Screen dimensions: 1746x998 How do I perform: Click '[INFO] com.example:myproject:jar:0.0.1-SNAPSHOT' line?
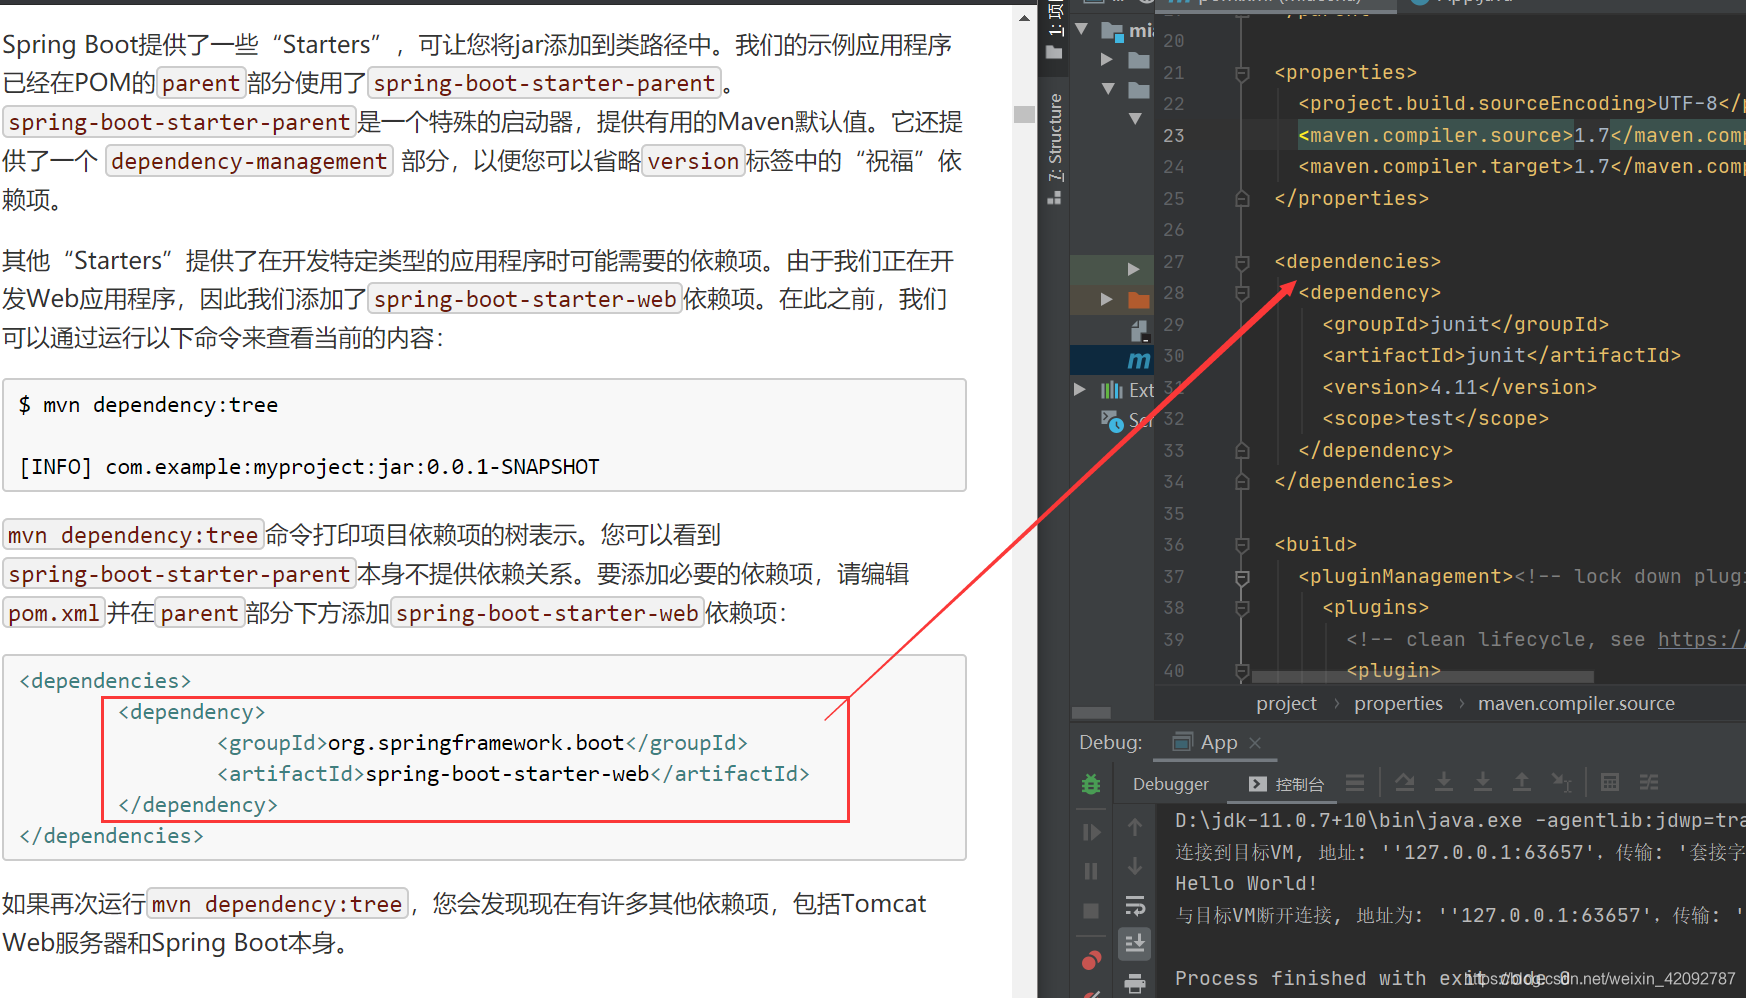pyautogui.click(x=309, y=467)
